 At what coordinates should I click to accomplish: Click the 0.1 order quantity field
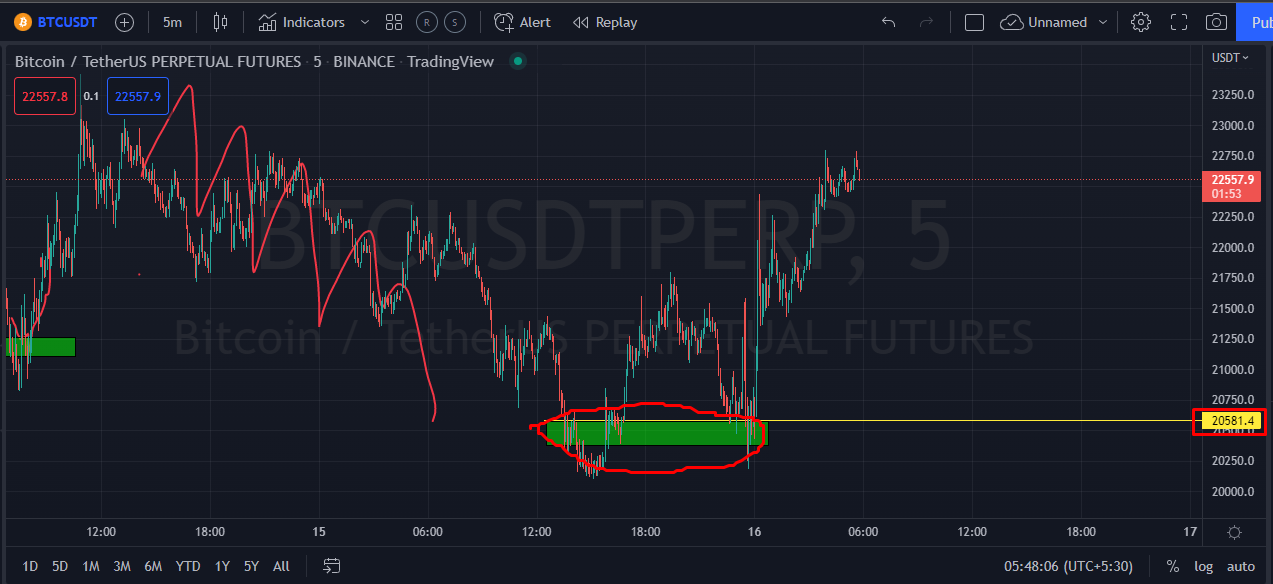[91, 96]
